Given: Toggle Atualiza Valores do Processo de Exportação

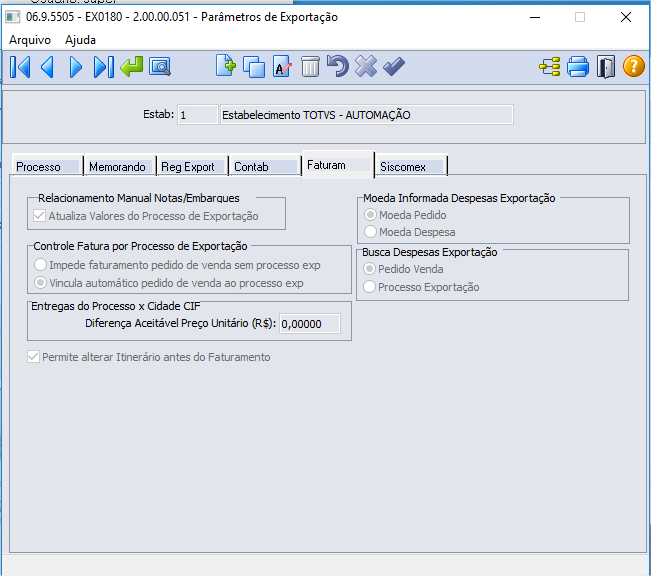Looking at the screenshot, I should click(145, 216).
